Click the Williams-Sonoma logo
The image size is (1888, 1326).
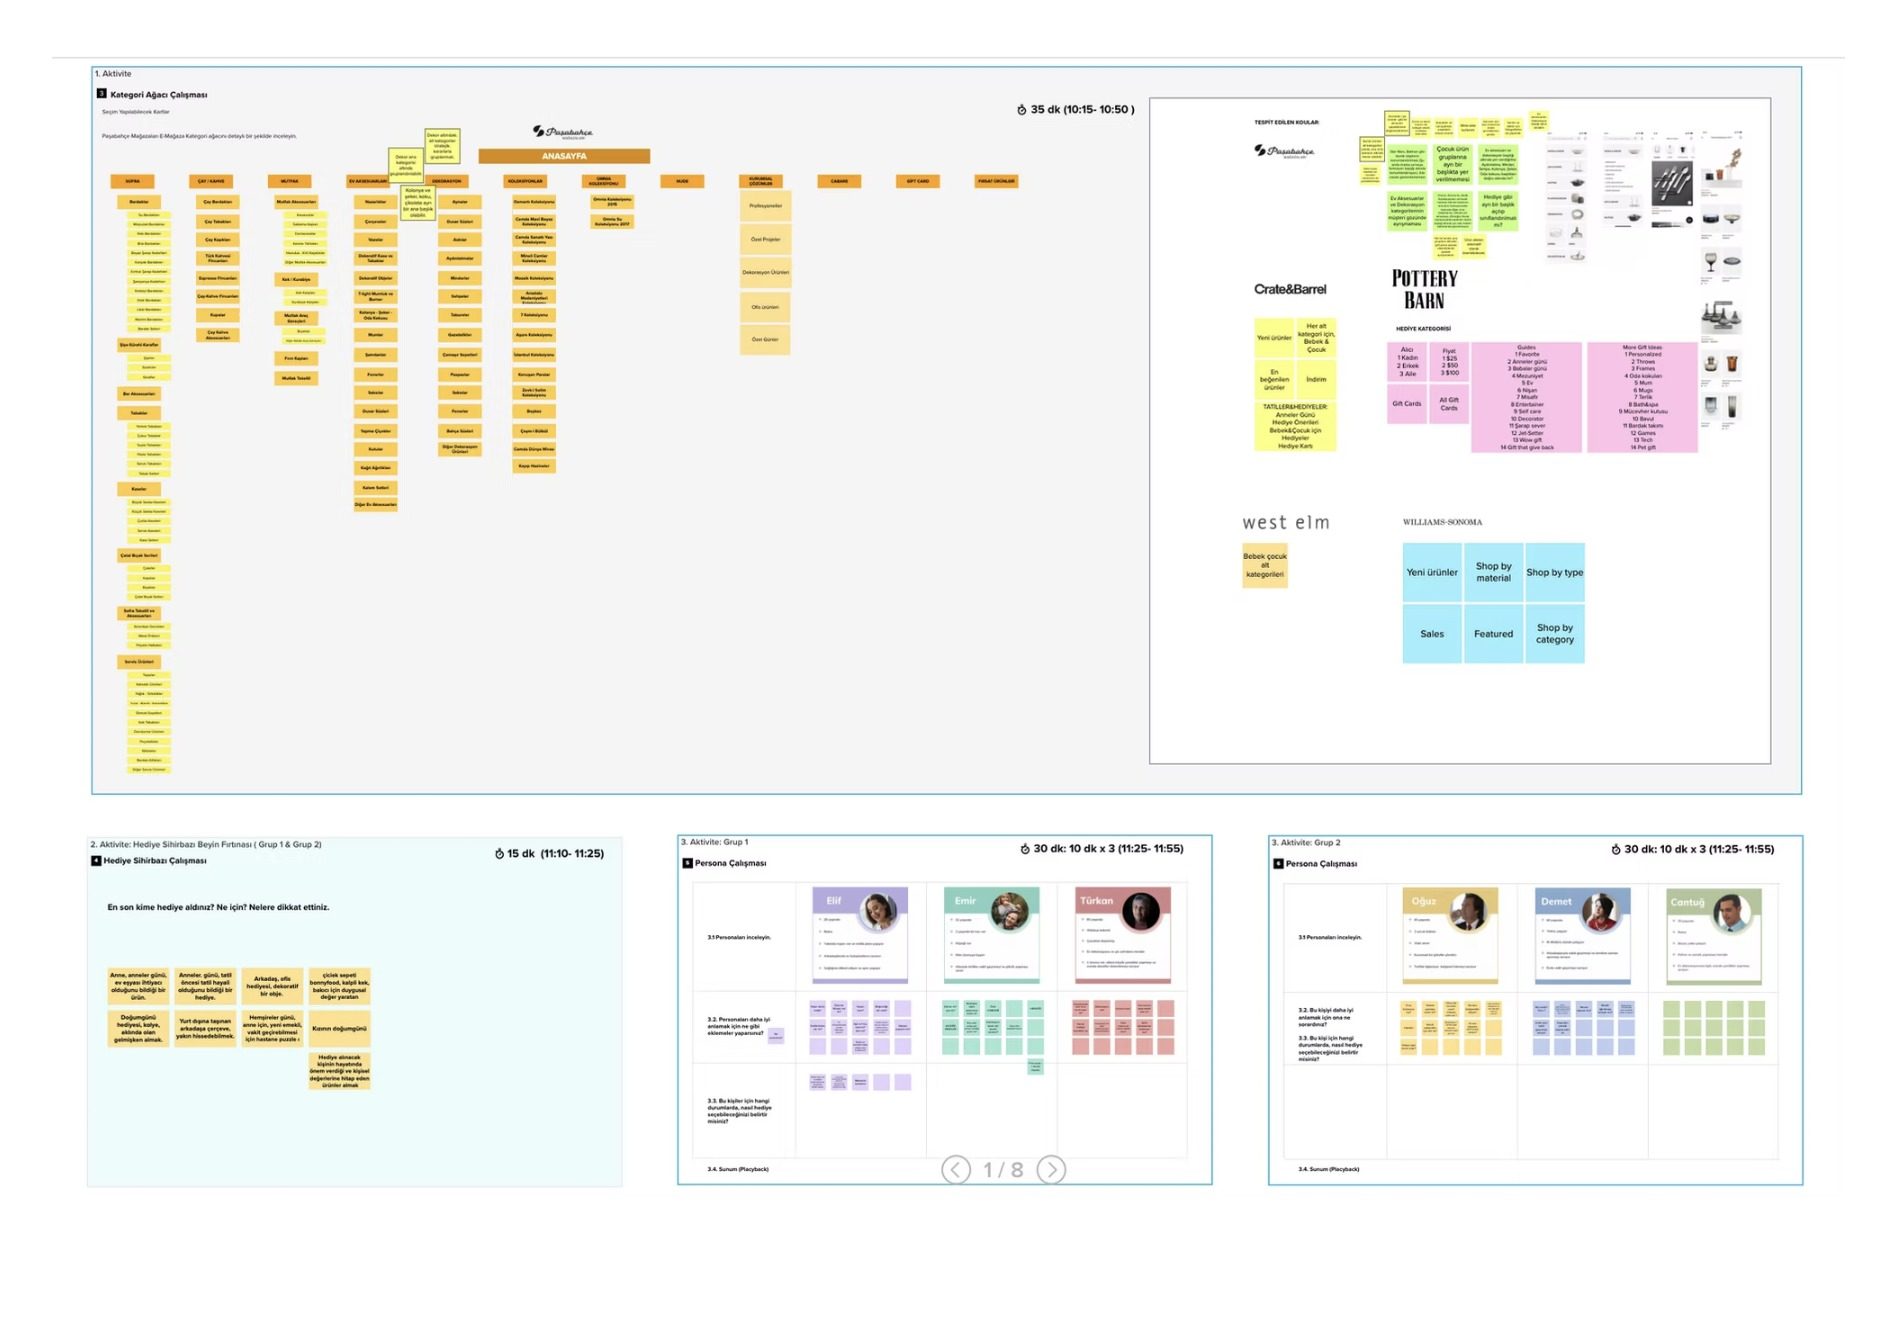1442,522
